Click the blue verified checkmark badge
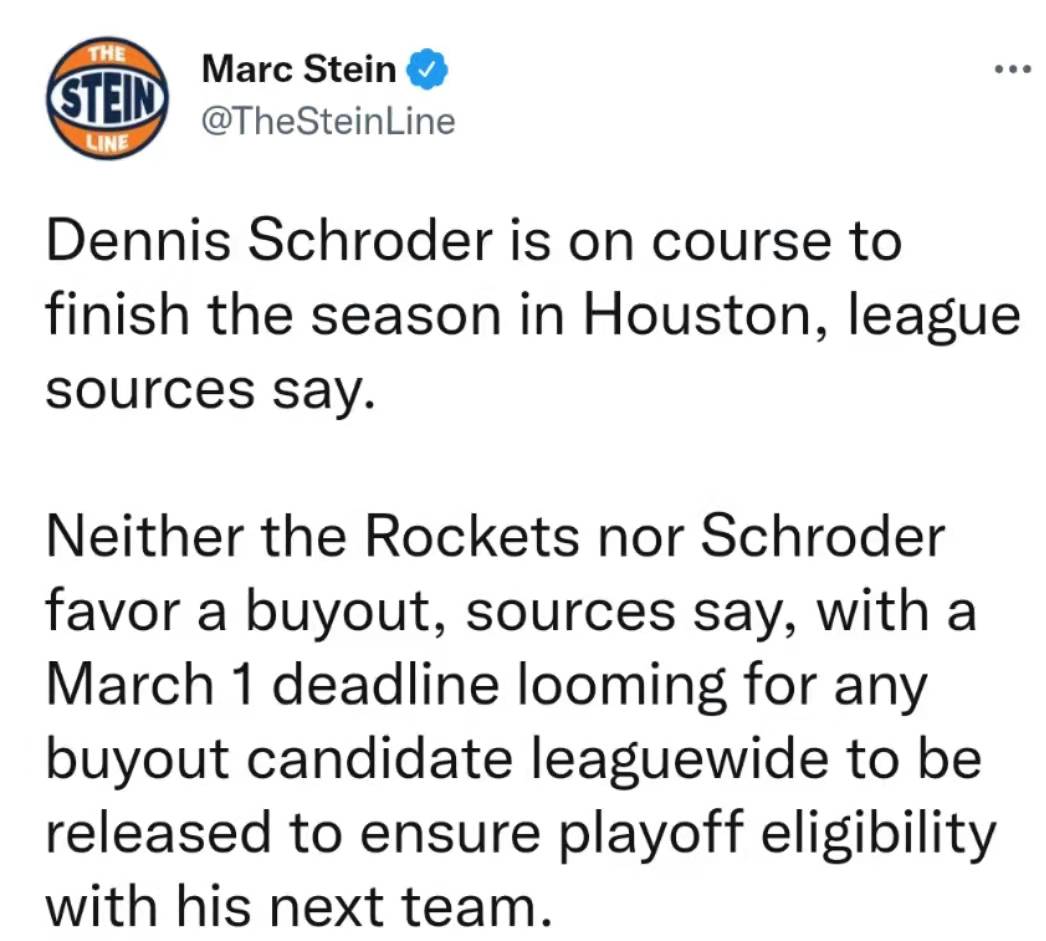The height and width of the screenshot is (941, 1046). (427, 69)
